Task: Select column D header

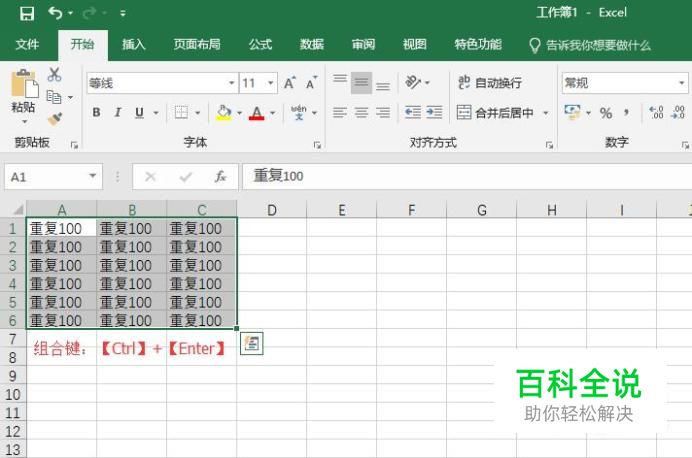Action: [271, 210]
